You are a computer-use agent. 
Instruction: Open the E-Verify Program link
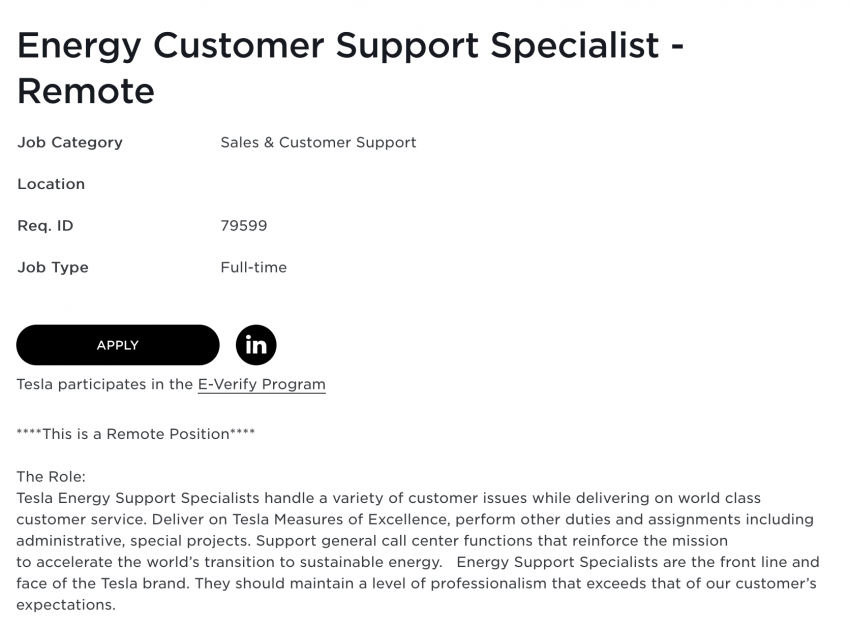tap(261, 384)
